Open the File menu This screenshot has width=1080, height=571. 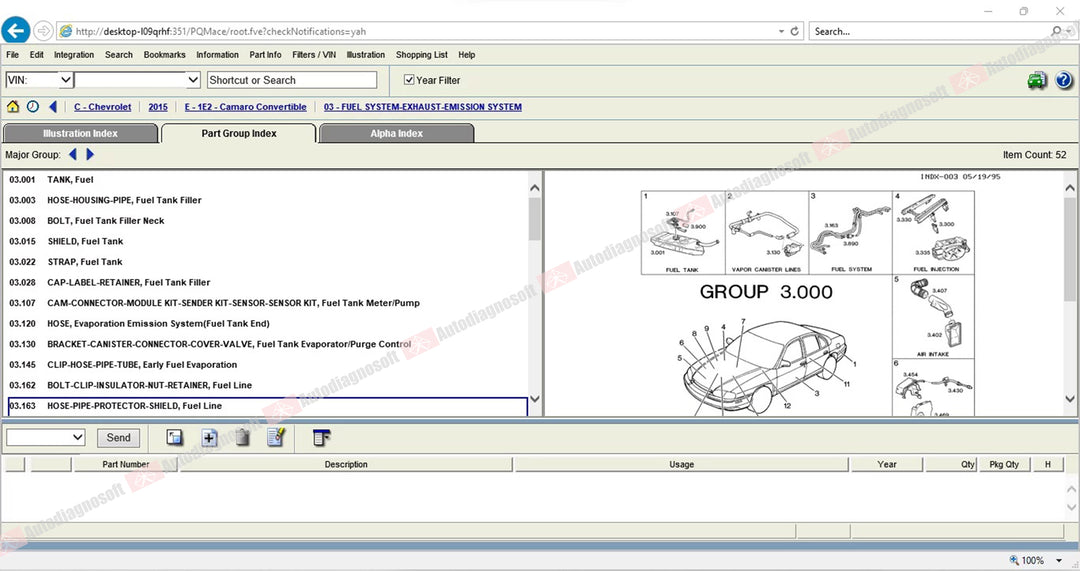12,54
